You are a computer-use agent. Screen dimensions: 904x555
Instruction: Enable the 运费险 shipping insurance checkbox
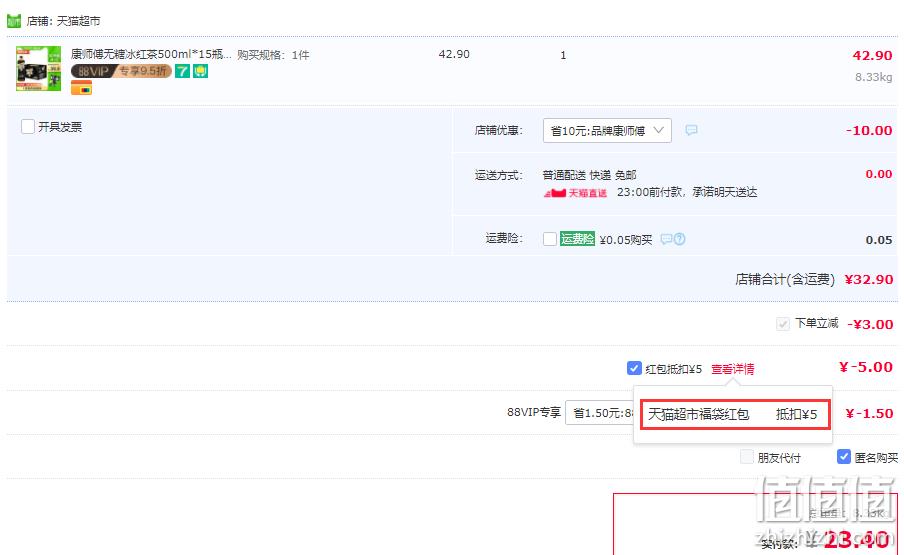click(x=550, y=239)
